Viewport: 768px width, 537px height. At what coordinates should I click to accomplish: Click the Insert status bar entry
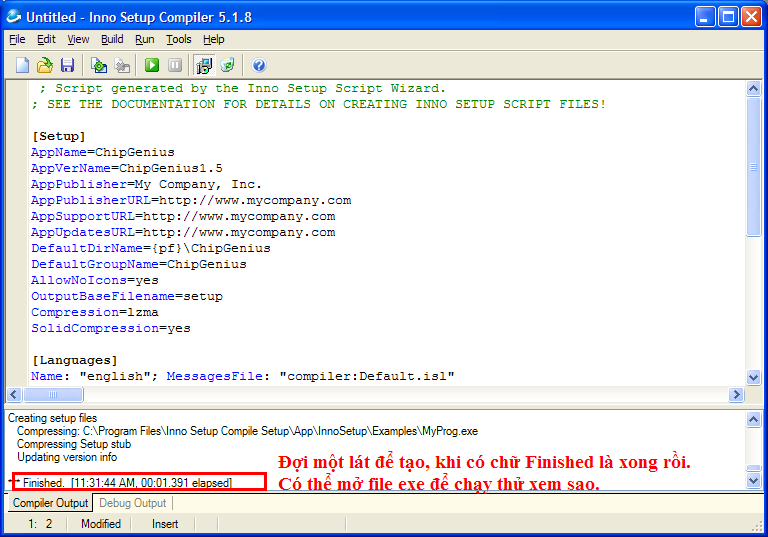click(165, 524)
